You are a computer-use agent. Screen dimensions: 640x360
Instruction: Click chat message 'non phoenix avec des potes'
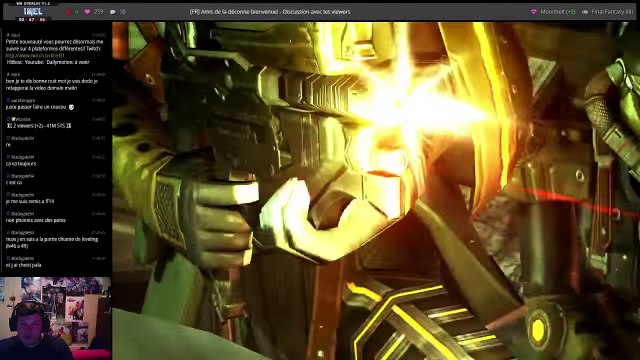pos(36,220)
